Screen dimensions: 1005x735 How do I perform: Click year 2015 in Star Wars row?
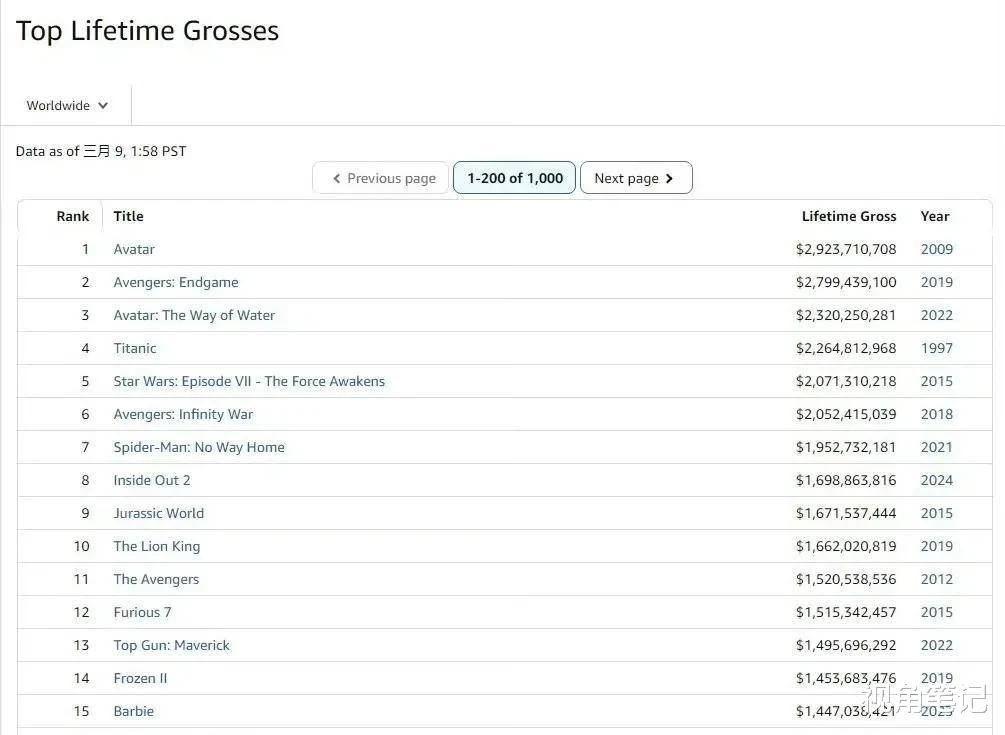[936, 381]
